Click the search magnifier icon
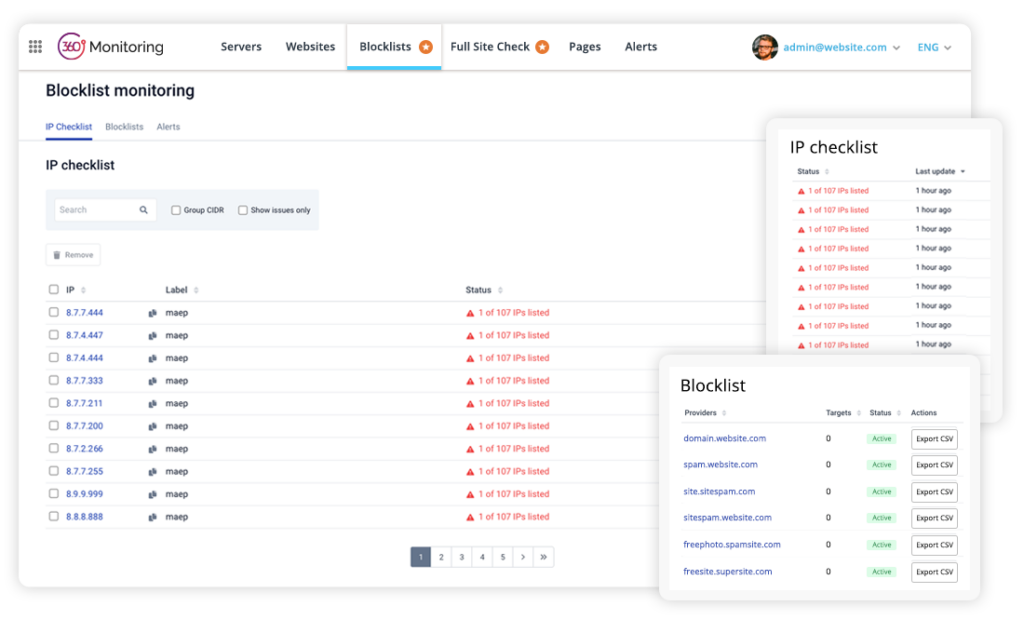 (143, 209)
